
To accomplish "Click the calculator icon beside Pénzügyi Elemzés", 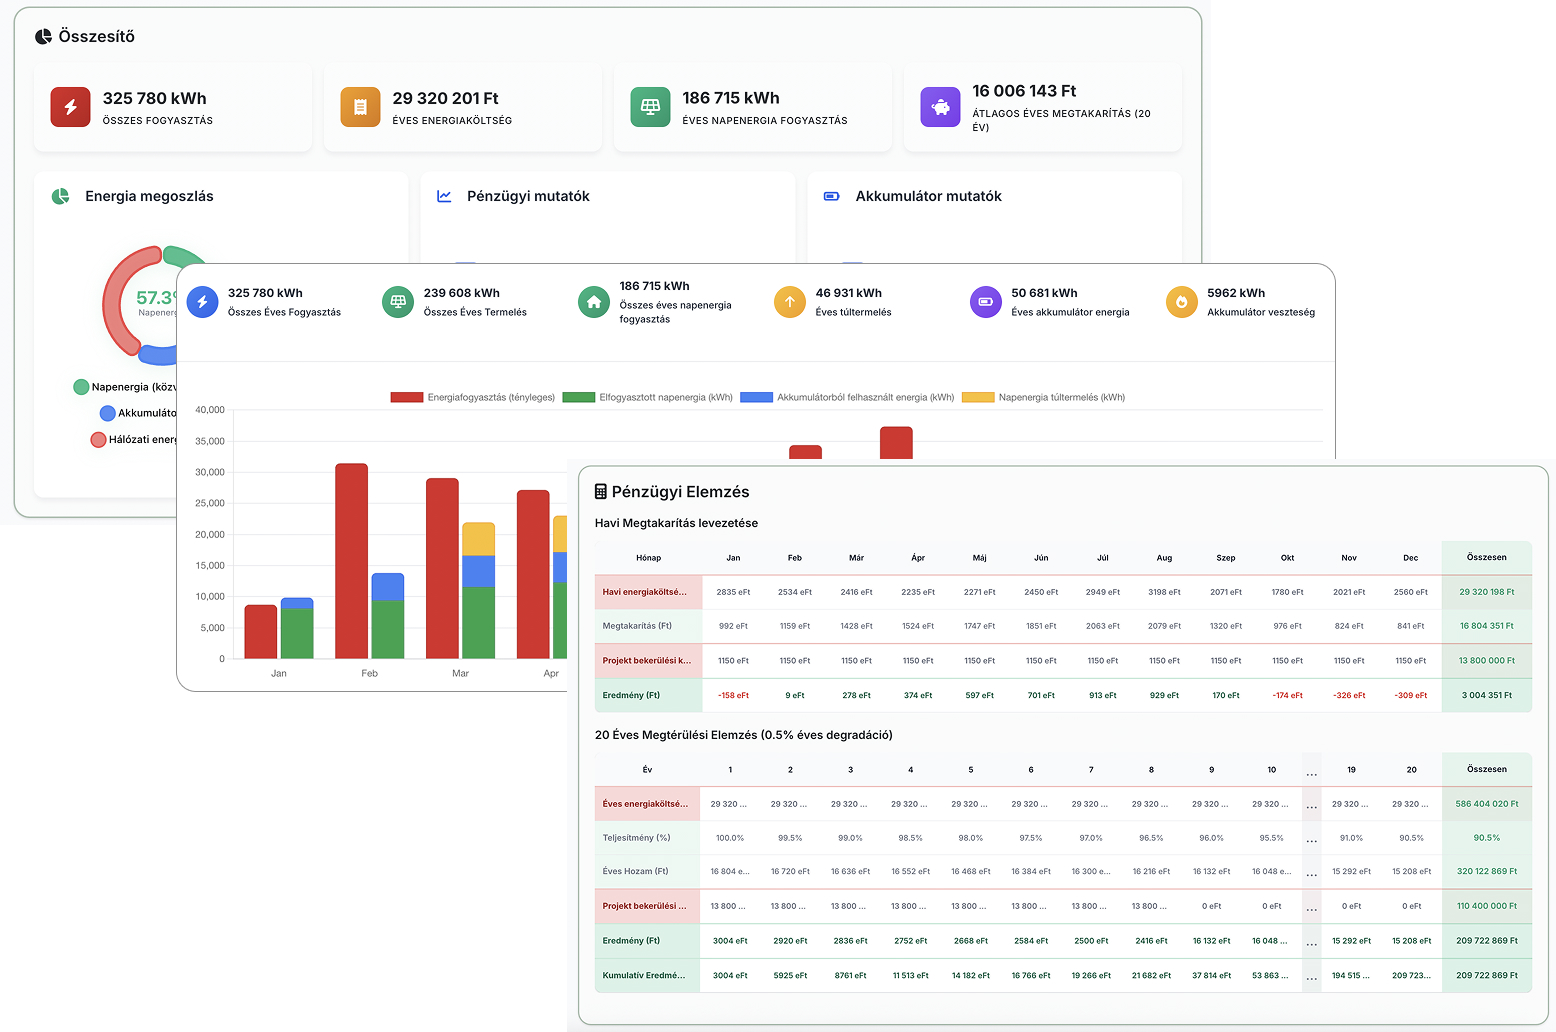I will (x=601, y=492).
